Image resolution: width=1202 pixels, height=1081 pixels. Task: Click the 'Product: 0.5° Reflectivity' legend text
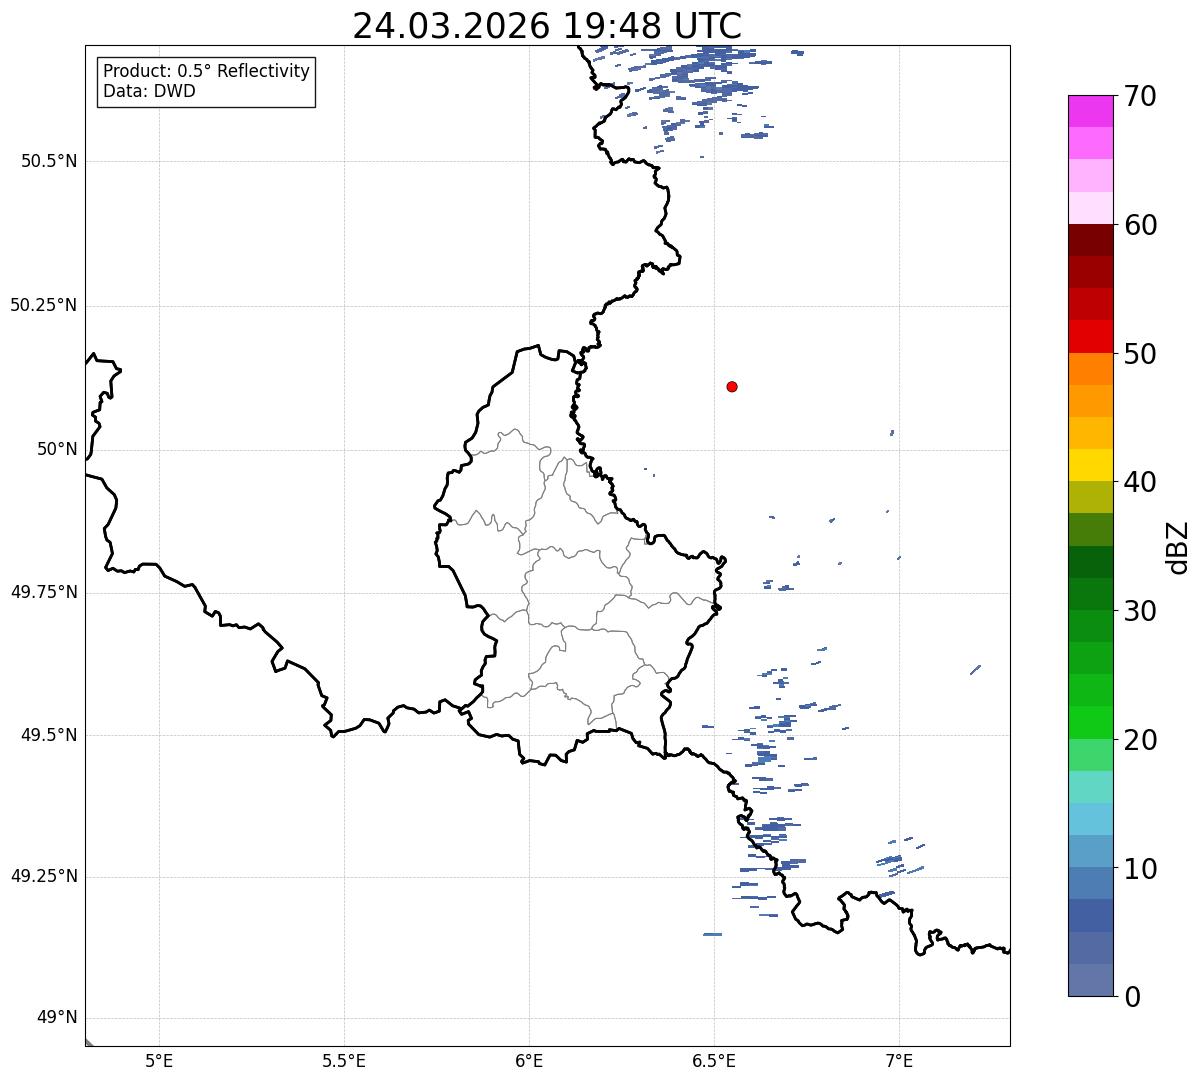pos(206,71)
